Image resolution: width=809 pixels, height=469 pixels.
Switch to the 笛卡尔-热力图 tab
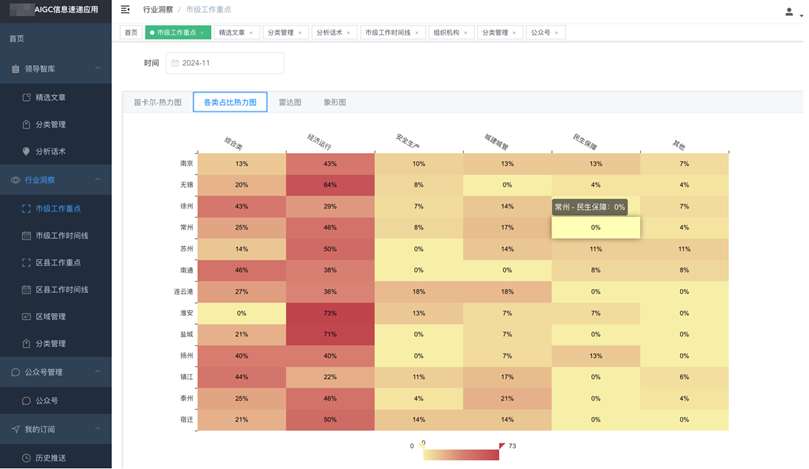tap(158, 102)
